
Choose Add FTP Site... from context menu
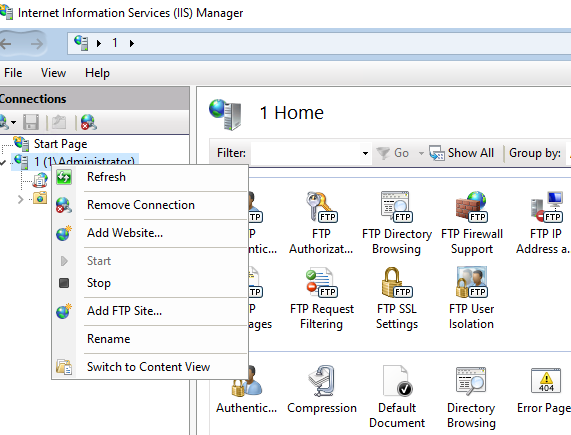150,311
